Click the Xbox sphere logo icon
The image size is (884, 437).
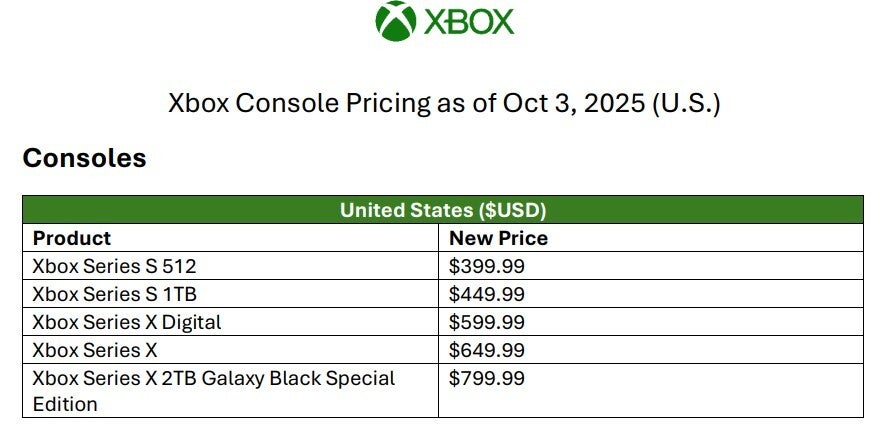point(396,21)
